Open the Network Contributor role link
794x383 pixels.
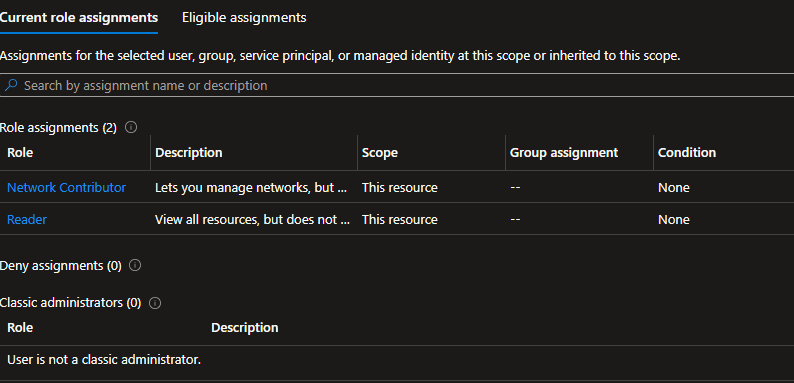coord(66,187)
